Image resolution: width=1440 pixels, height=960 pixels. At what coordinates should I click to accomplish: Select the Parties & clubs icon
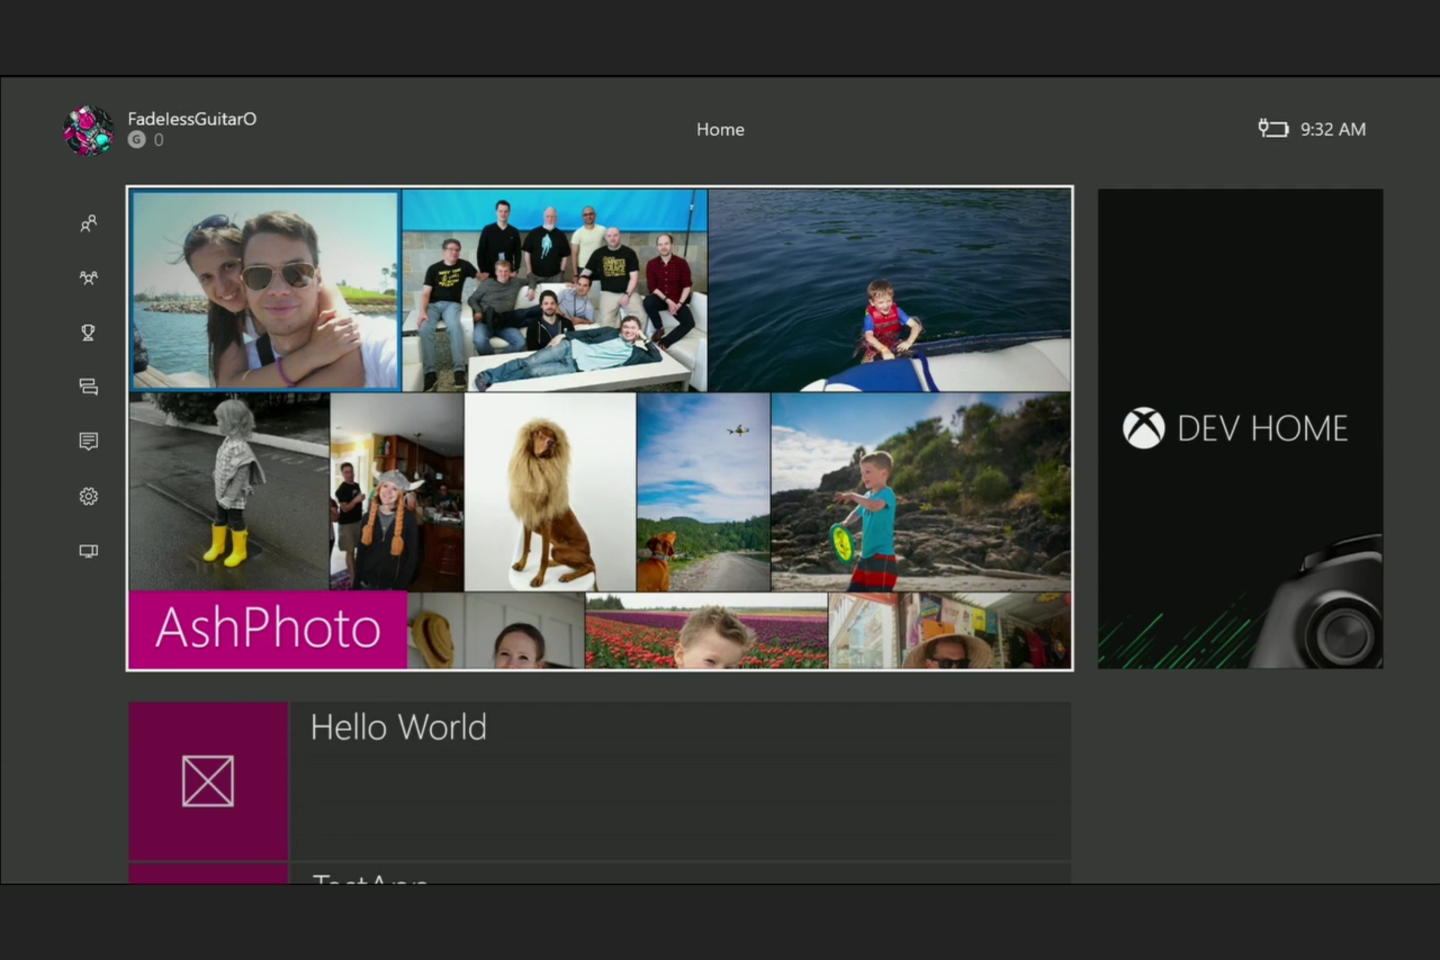pos(88,278)
